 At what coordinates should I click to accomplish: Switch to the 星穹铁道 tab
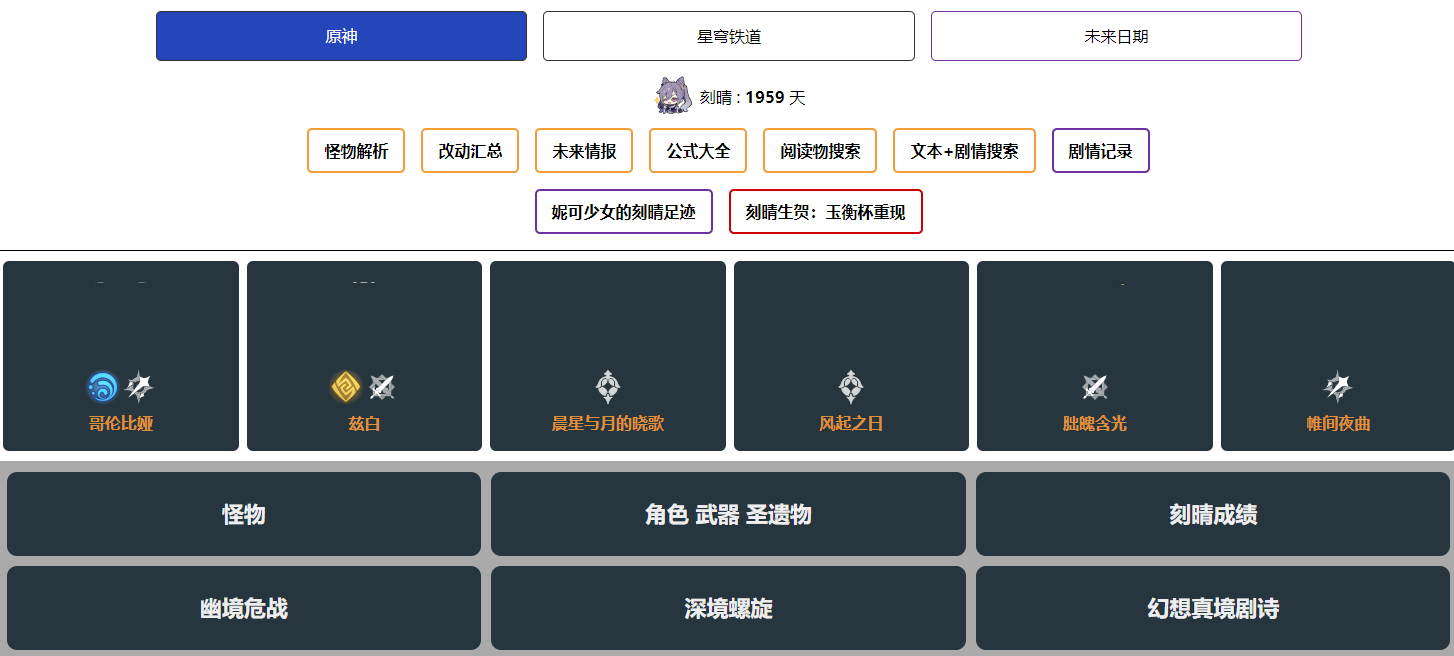(x=728, y=36)
